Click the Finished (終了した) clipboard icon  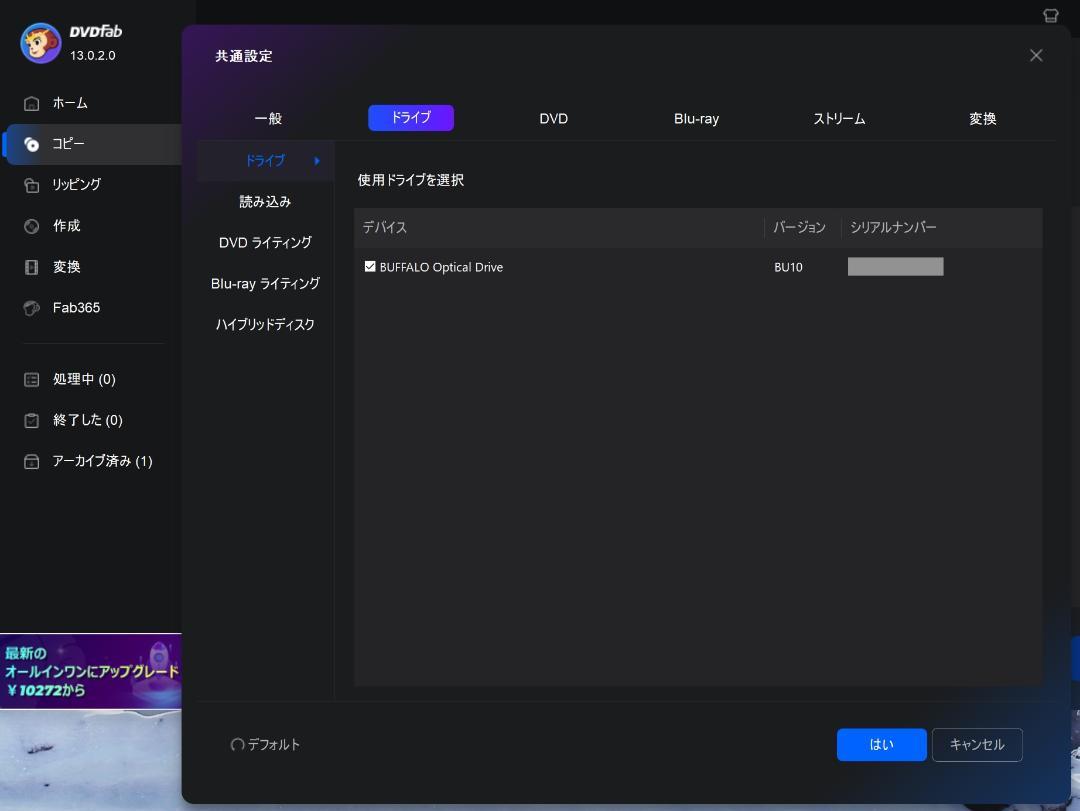coord(32,420)
